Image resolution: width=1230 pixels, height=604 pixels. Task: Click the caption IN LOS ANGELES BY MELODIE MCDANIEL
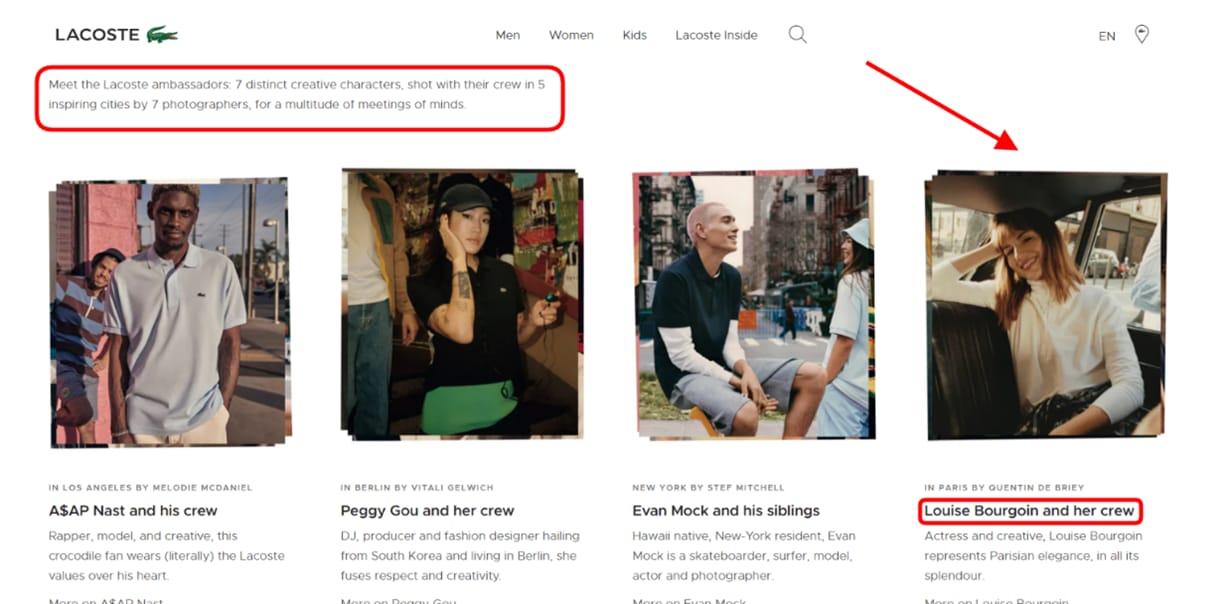(150, 488)
